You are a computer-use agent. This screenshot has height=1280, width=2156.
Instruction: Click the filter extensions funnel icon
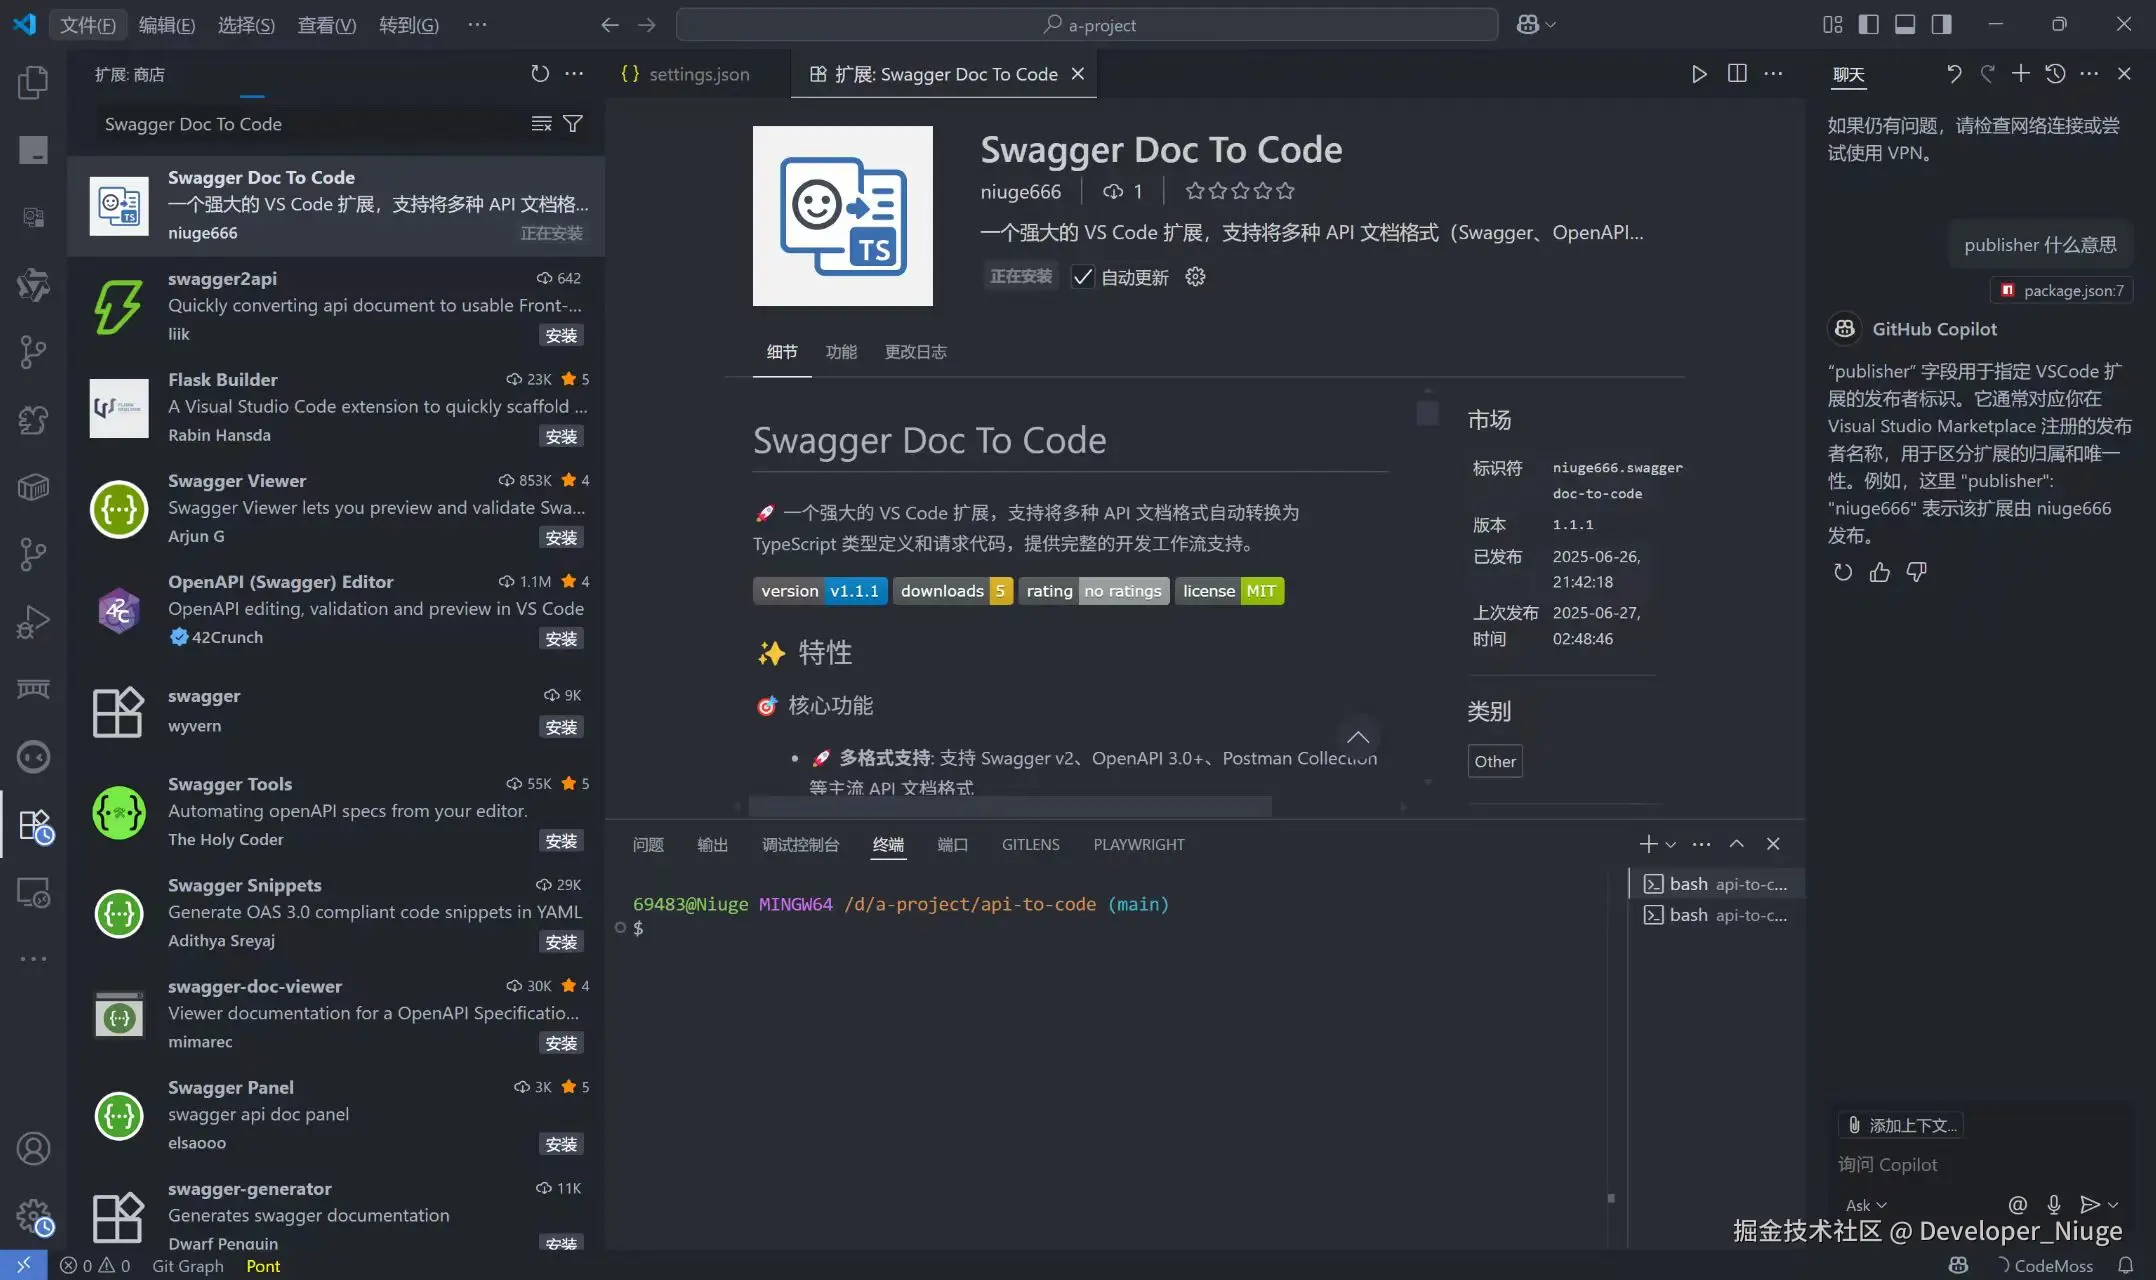(573, 124)
